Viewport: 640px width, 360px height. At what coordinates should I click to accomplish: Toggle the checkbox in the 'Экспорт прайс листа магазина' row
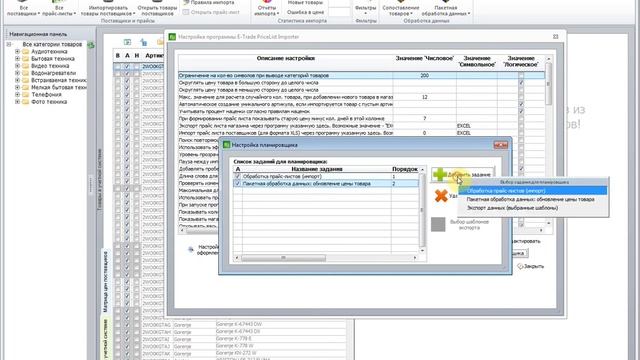tap(521, 126)
